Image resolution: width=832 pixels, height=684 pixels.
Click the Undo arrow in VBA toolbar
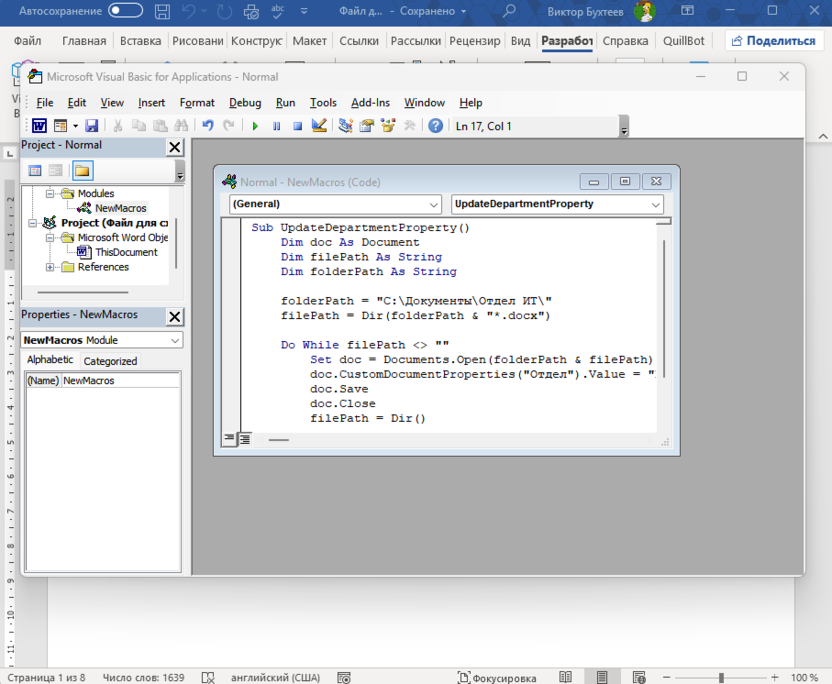click(x=207, y=126)
